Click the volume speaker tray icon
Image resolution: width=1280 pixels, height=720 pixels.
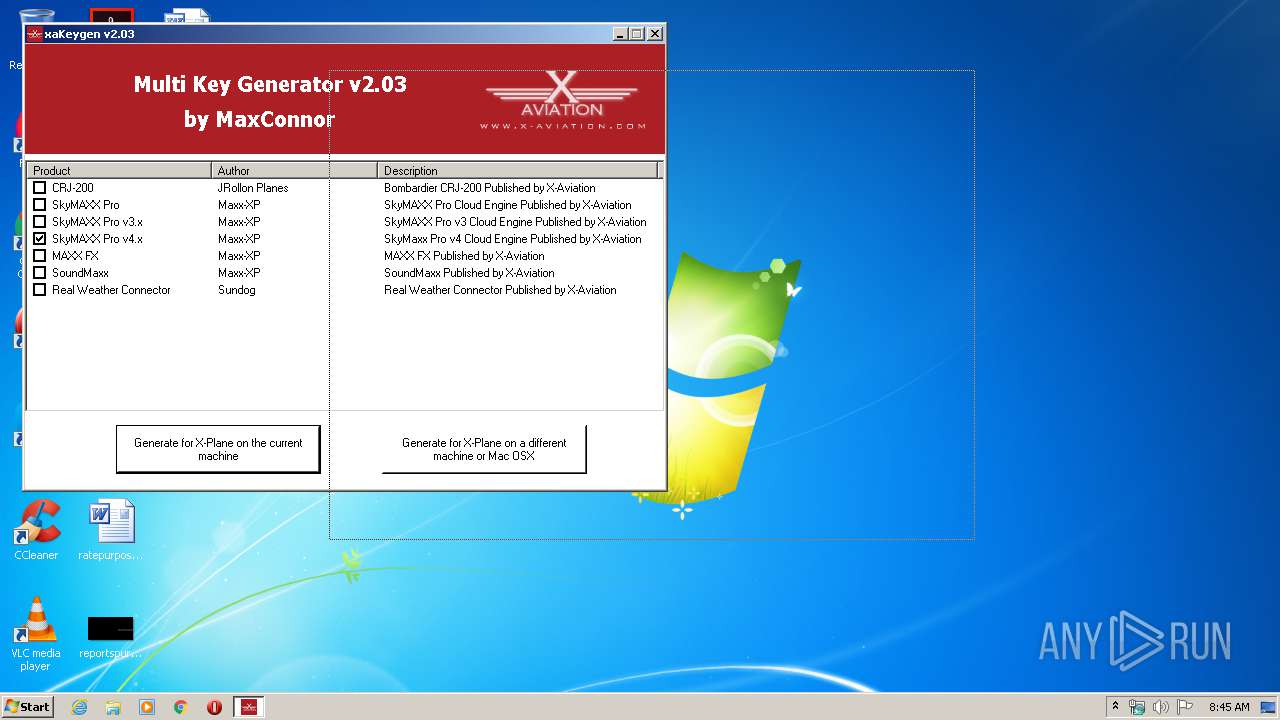click(1161, 707)
